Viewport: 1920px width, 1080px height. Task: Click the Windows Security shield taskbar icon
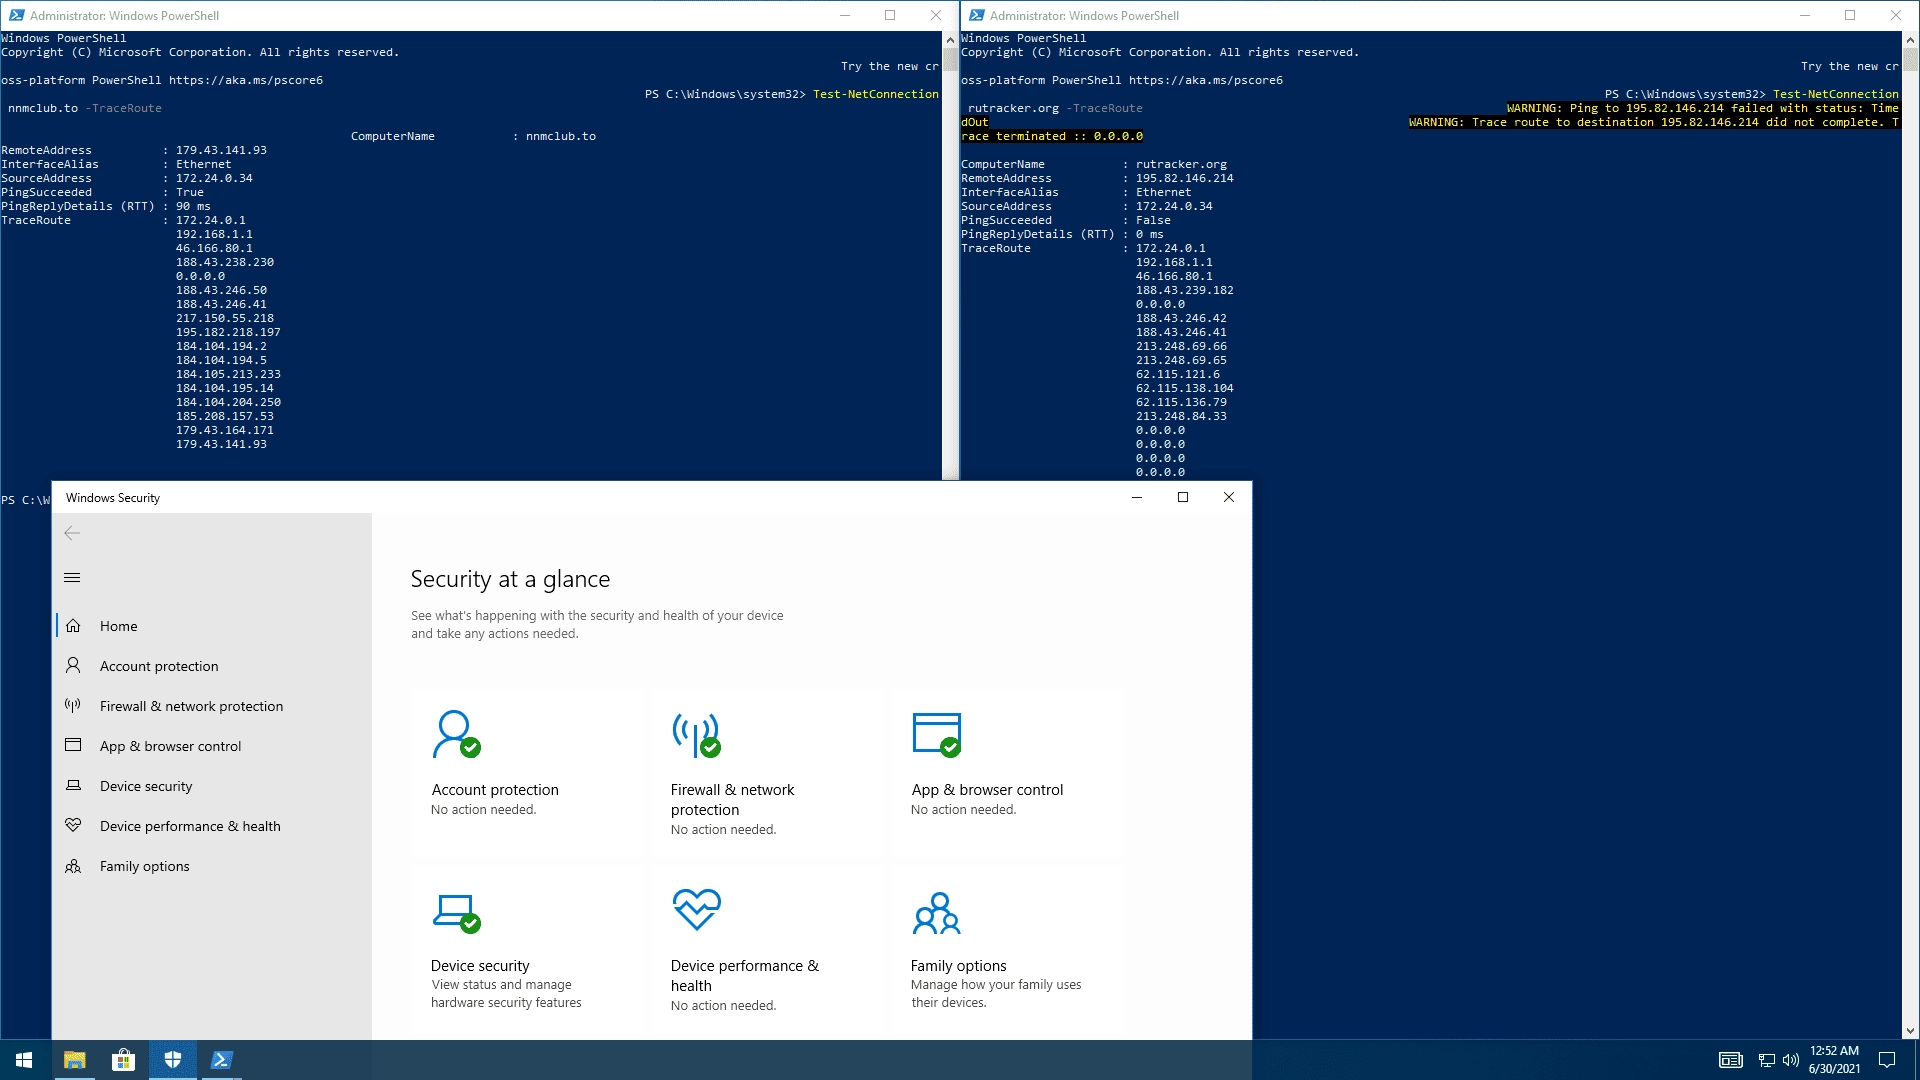point(172,1060)
